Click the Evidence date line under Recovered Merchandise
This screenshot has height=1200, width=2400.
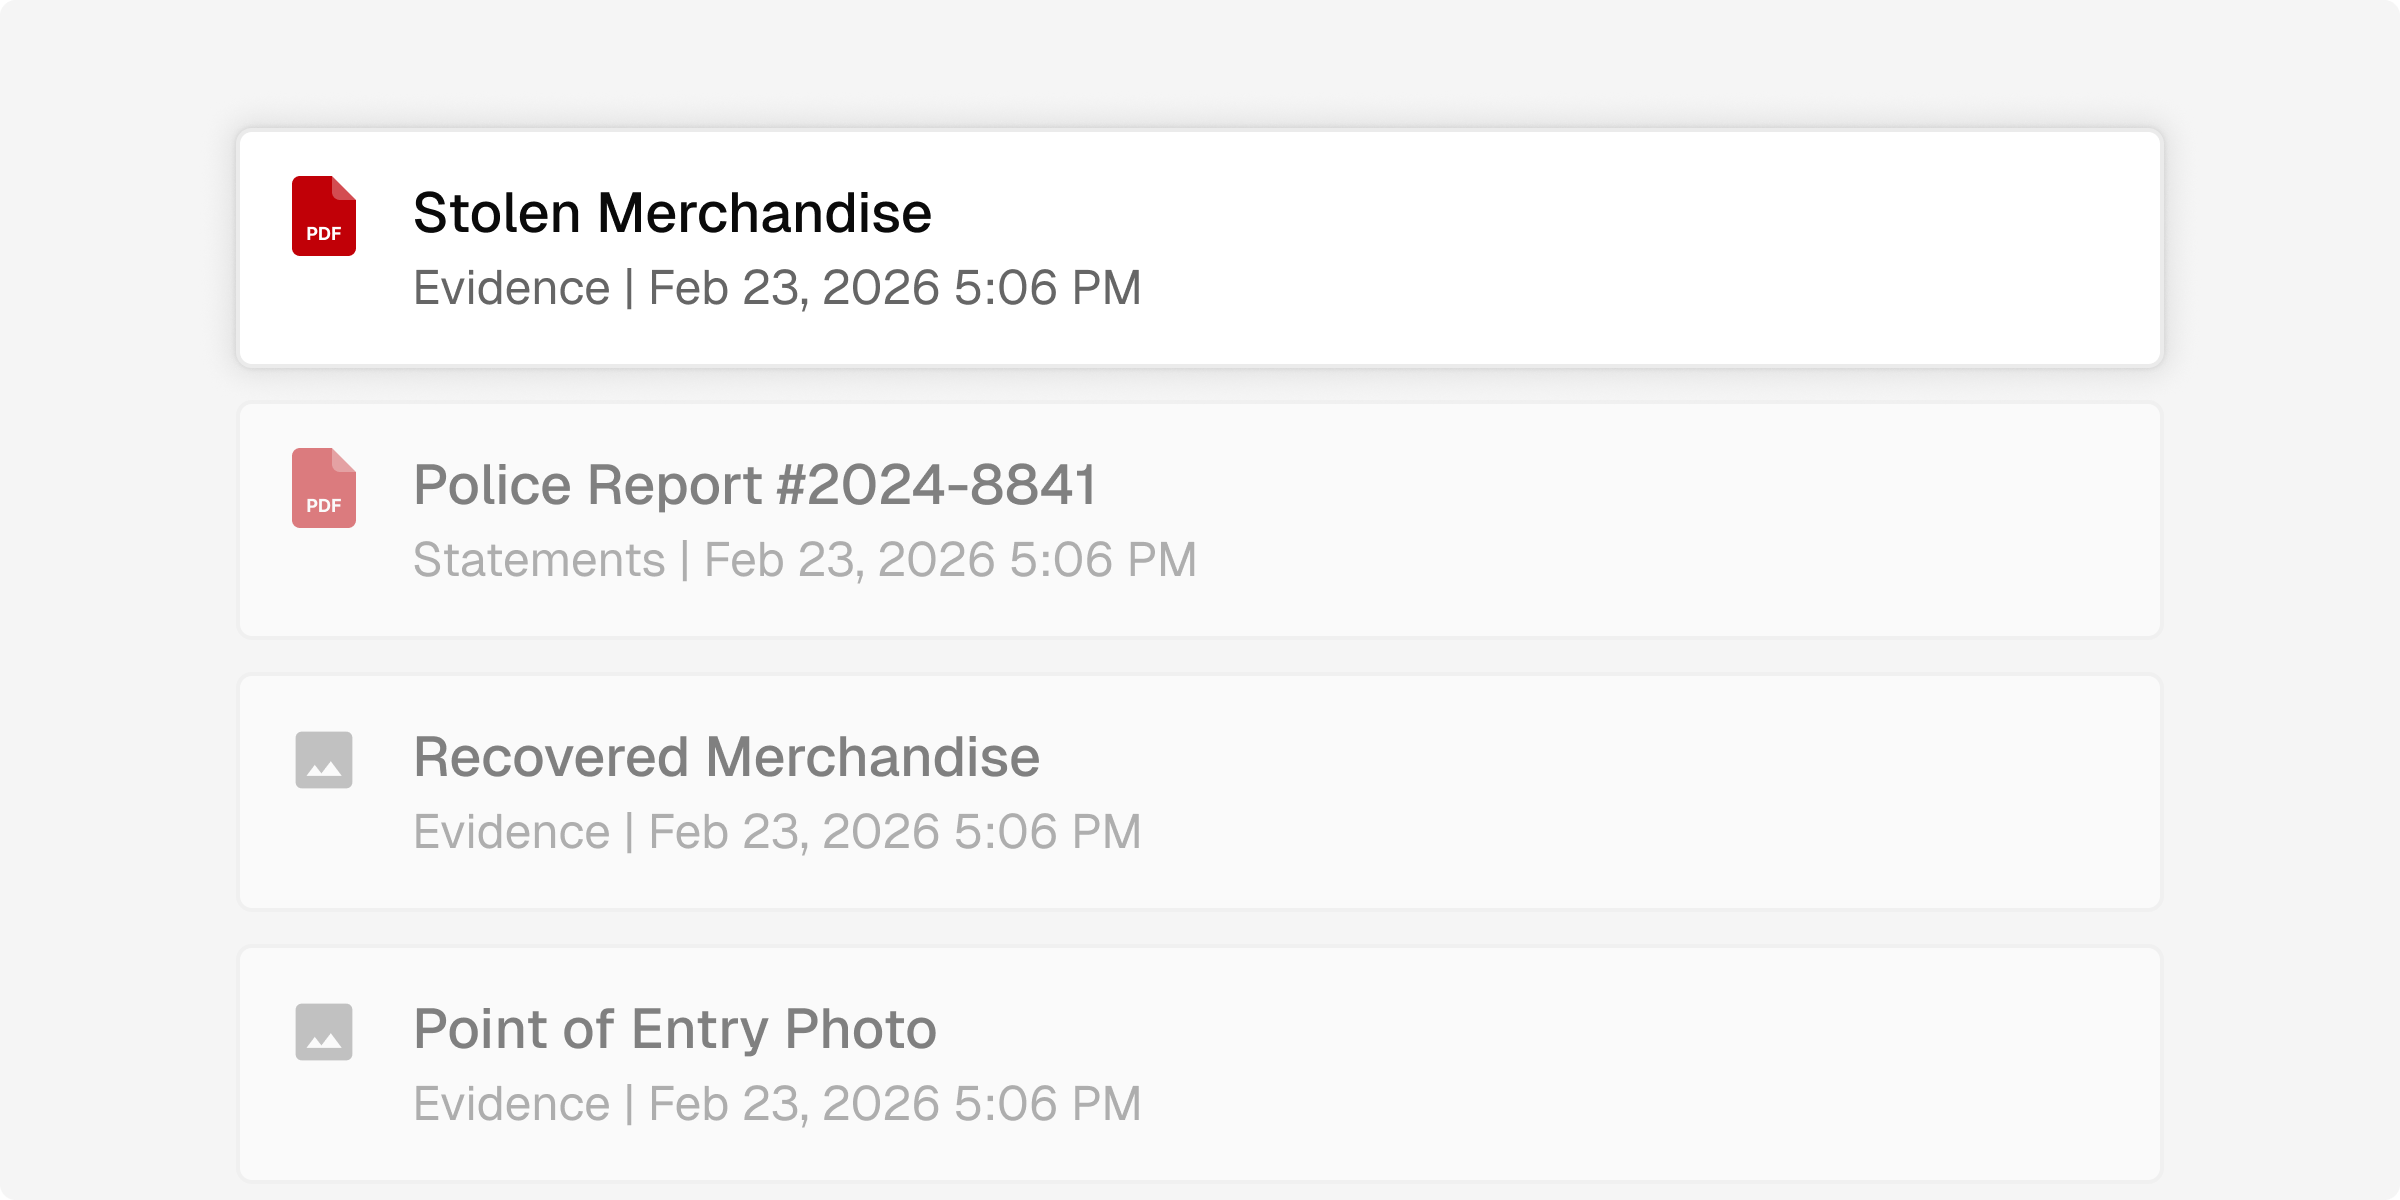pyautogui.click(x=777, y=832)
